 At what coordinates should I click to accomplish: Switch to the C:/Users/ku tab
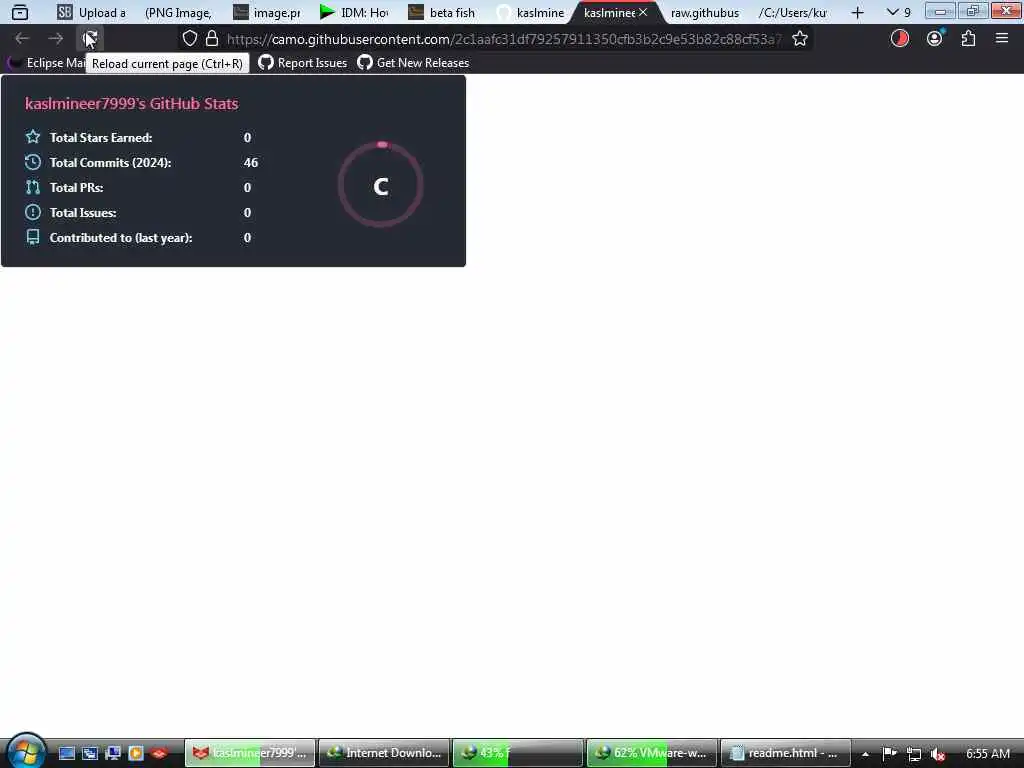tap(792, 12)
